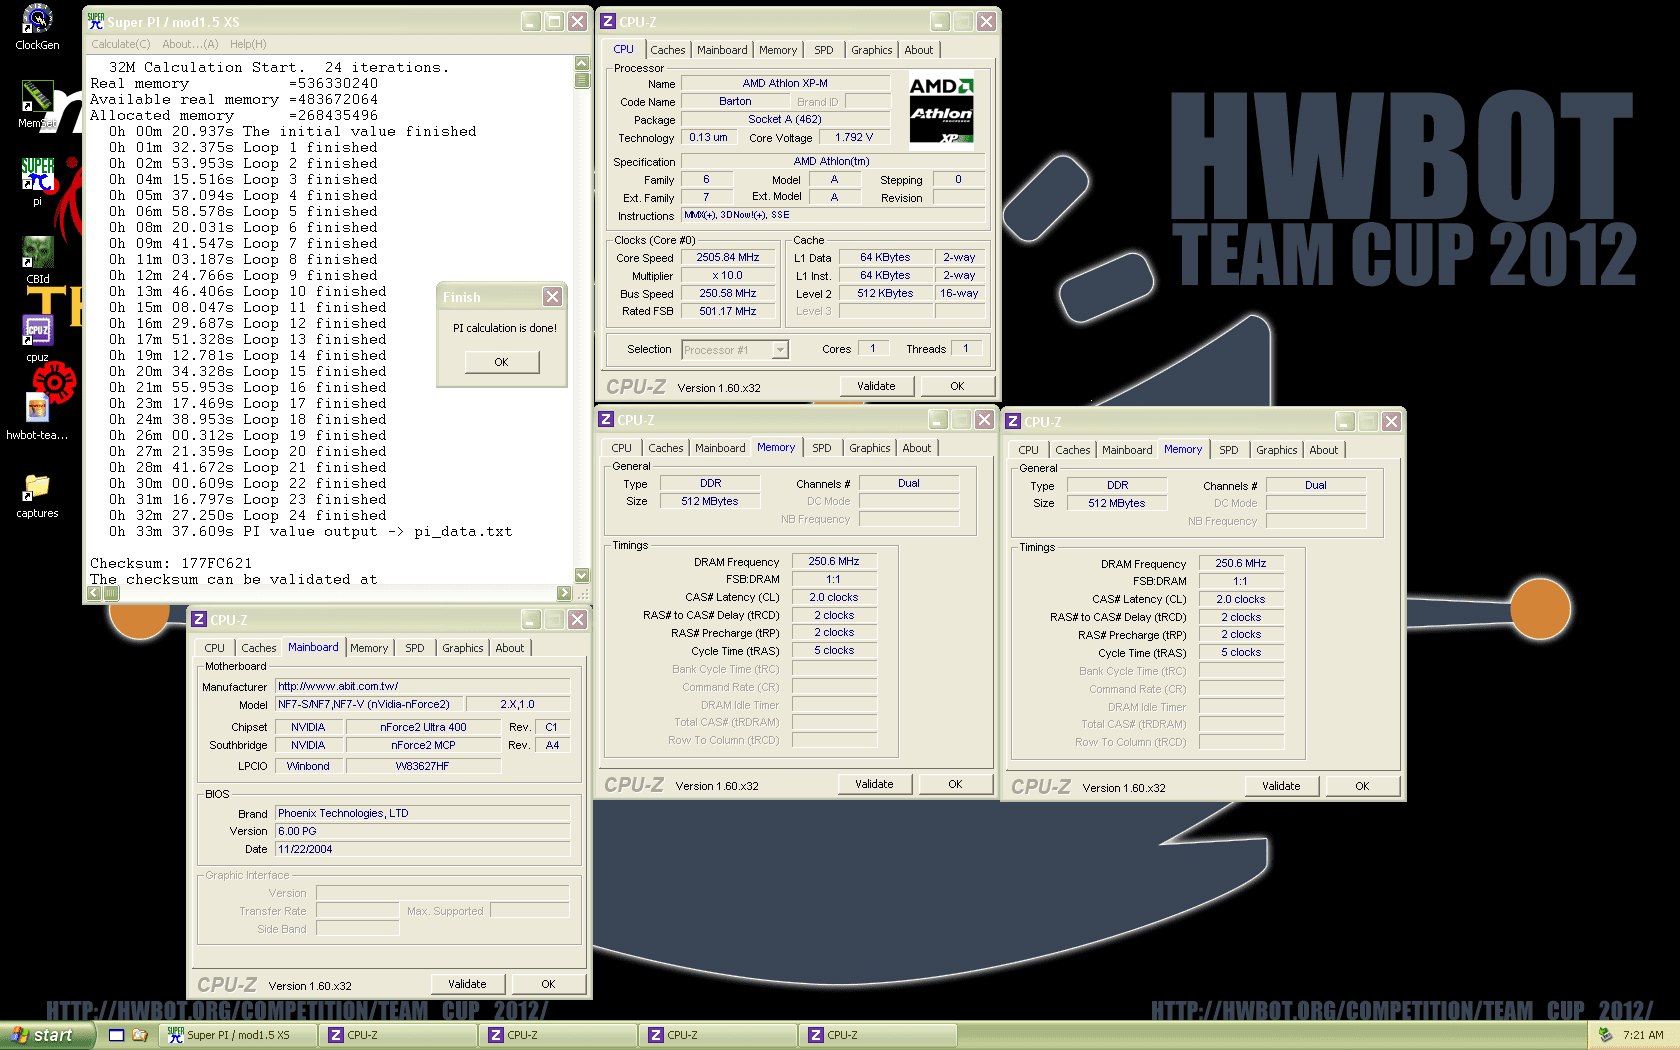Open the Help(H) menu in Super PI
Image resolution: width=1680 pixels, height=1050 pixels.
[248, 44]
